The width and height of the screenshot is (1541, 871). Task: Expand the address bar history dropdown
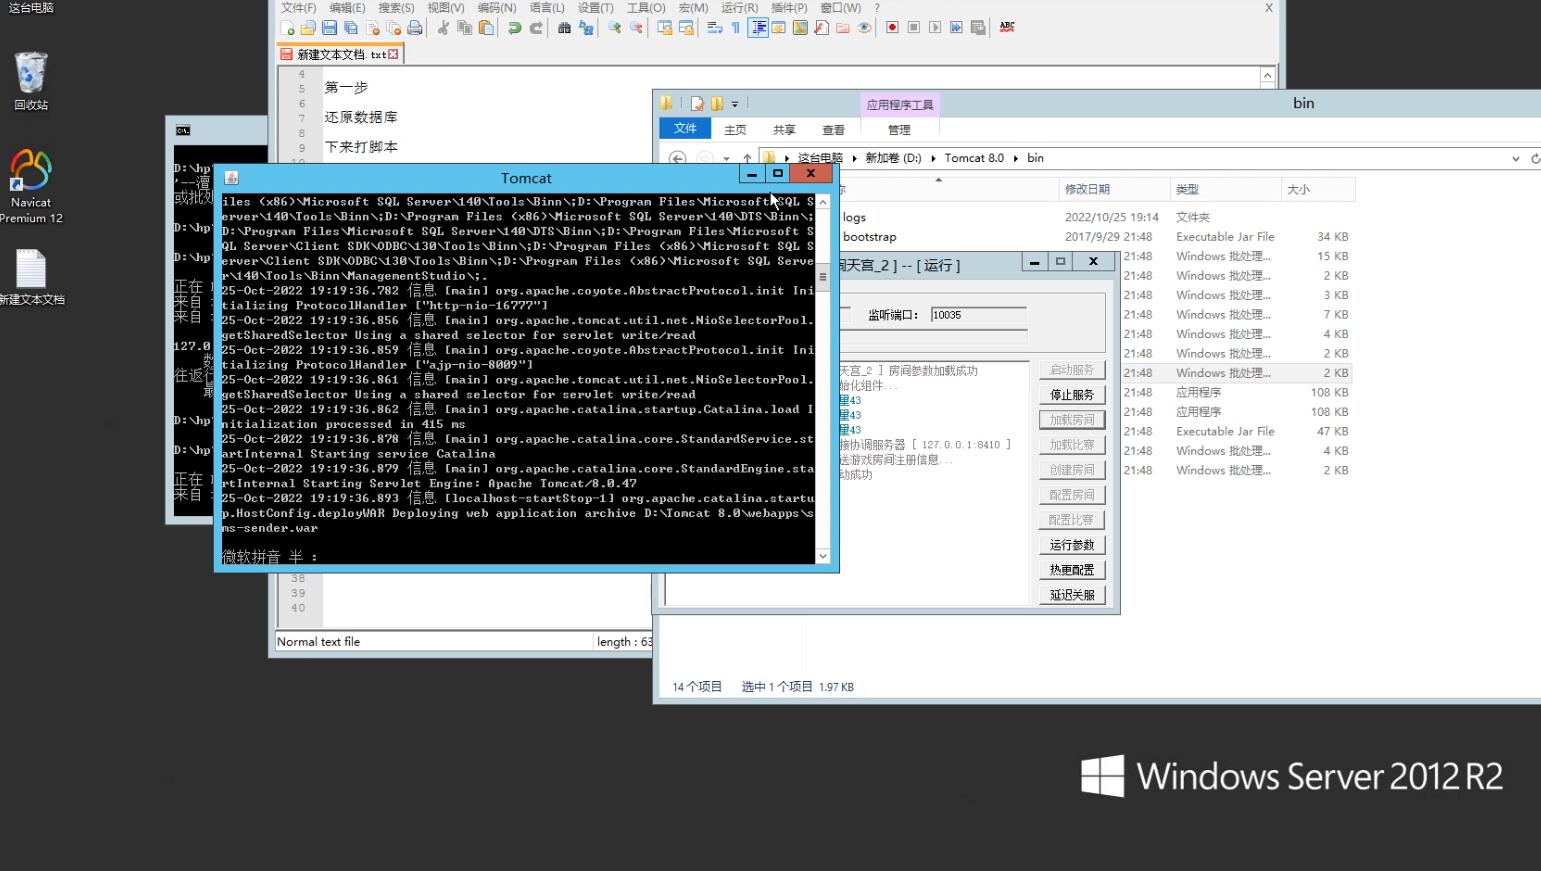click(1516, 158)
